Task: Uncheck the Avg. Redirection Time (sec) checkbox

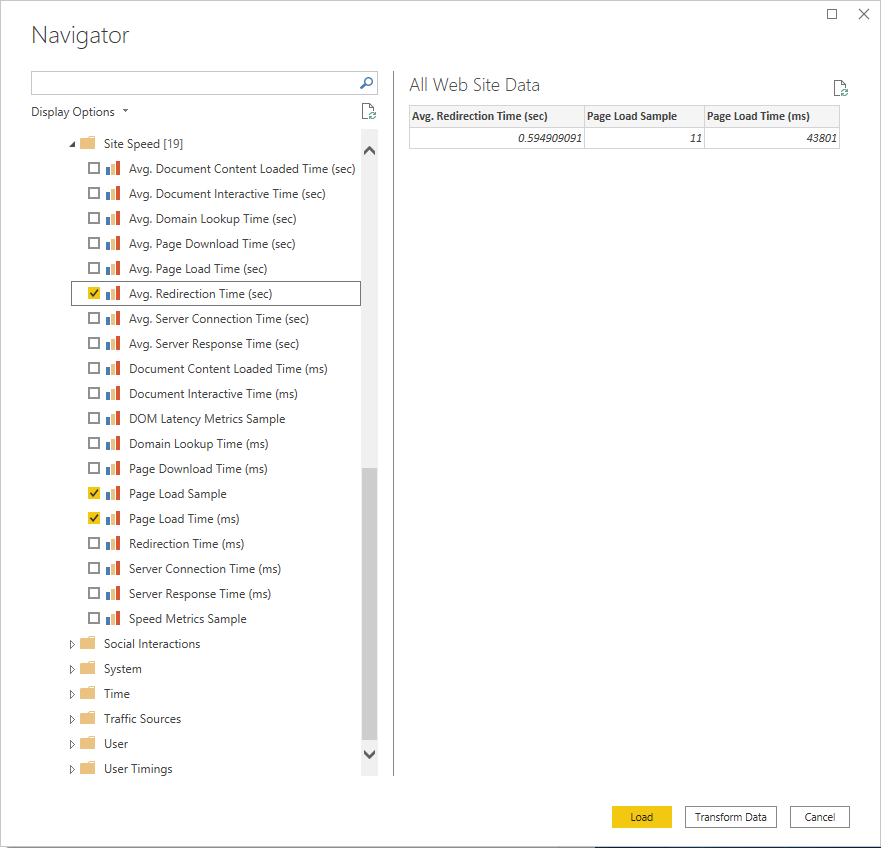Action: click(x=94, y=294)
